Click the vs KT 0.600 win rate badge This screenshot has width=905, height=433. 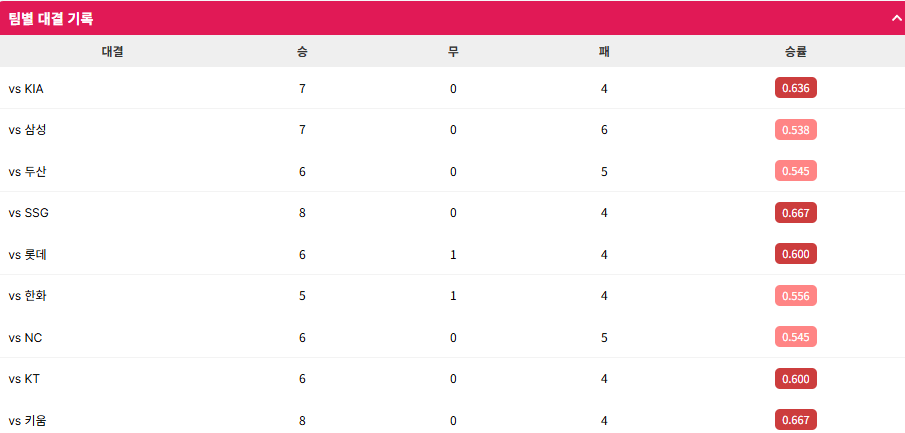tap(795, 379)
